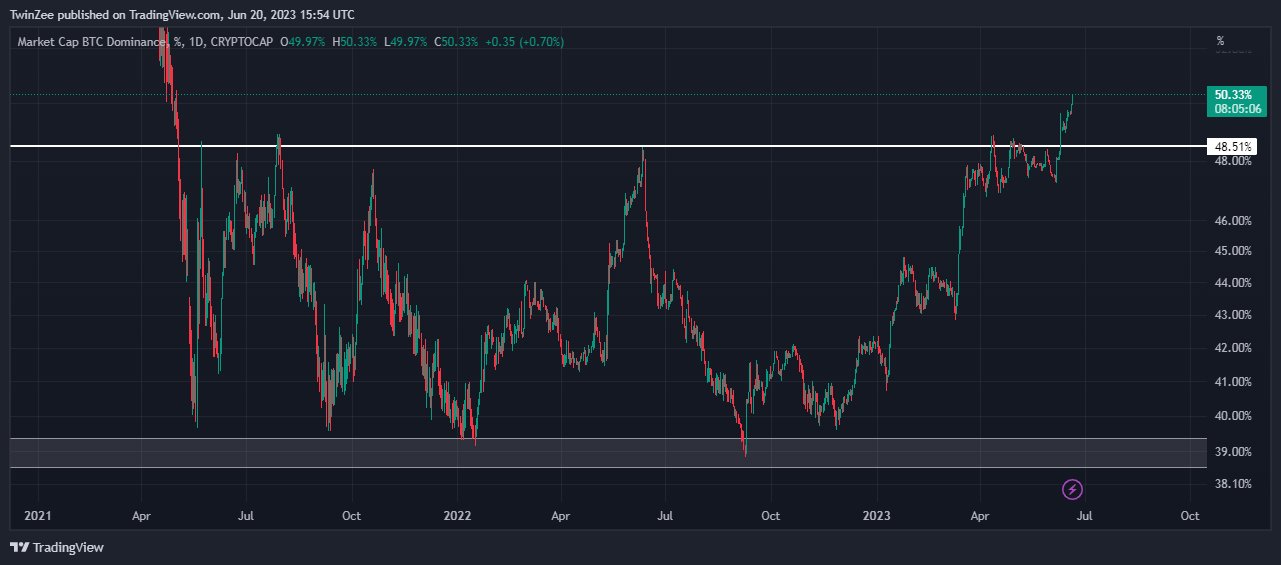Click the '1D' interval label in legend

[x=195, y=42]
